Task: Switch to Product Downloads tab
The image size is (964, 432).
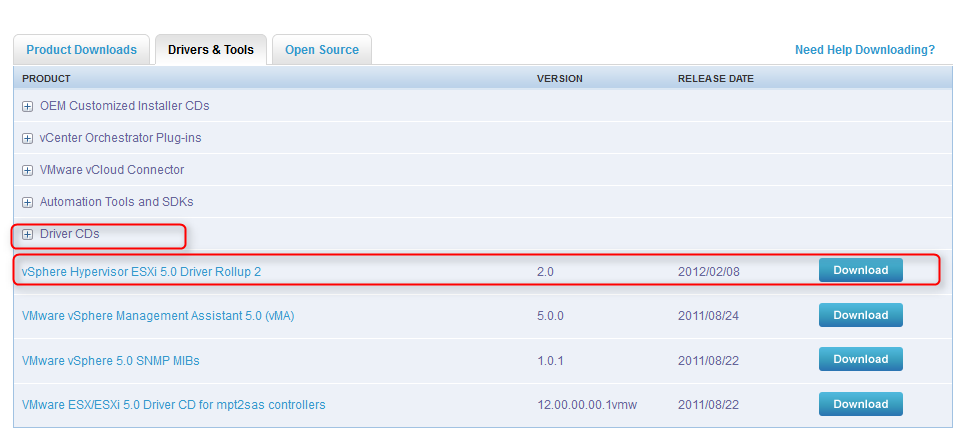Action: coord(82,50)
